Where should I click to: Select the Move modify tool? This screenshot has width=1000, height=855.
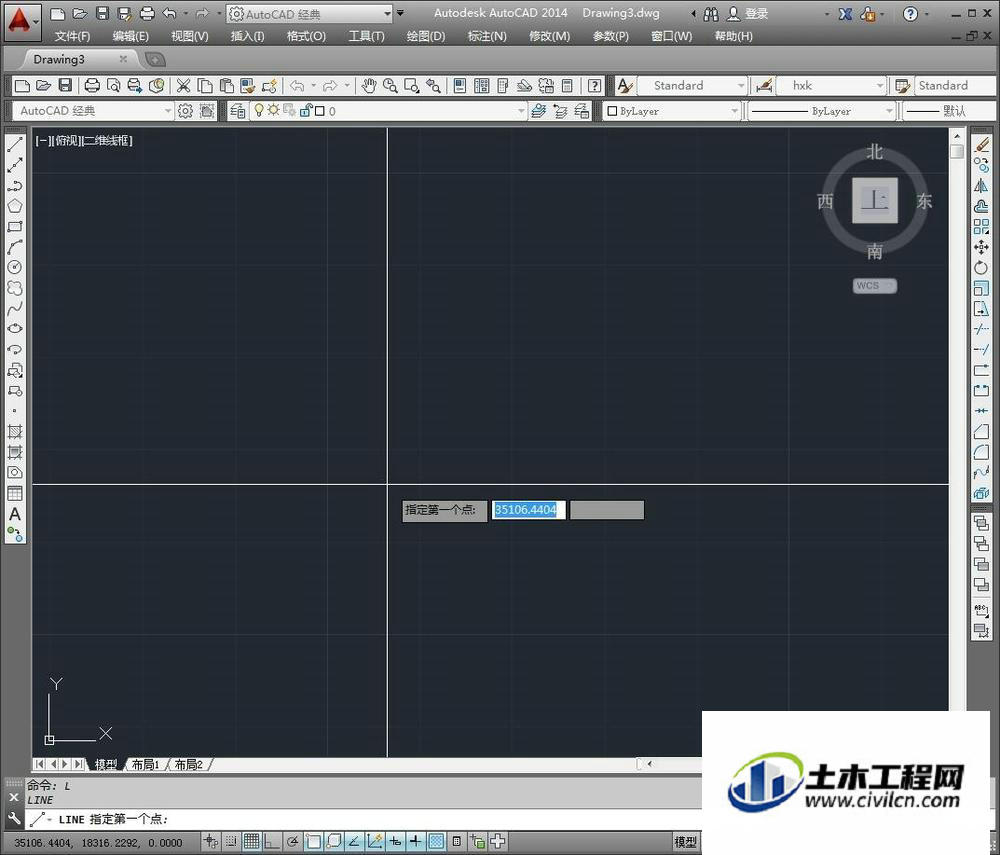(982, 247)
